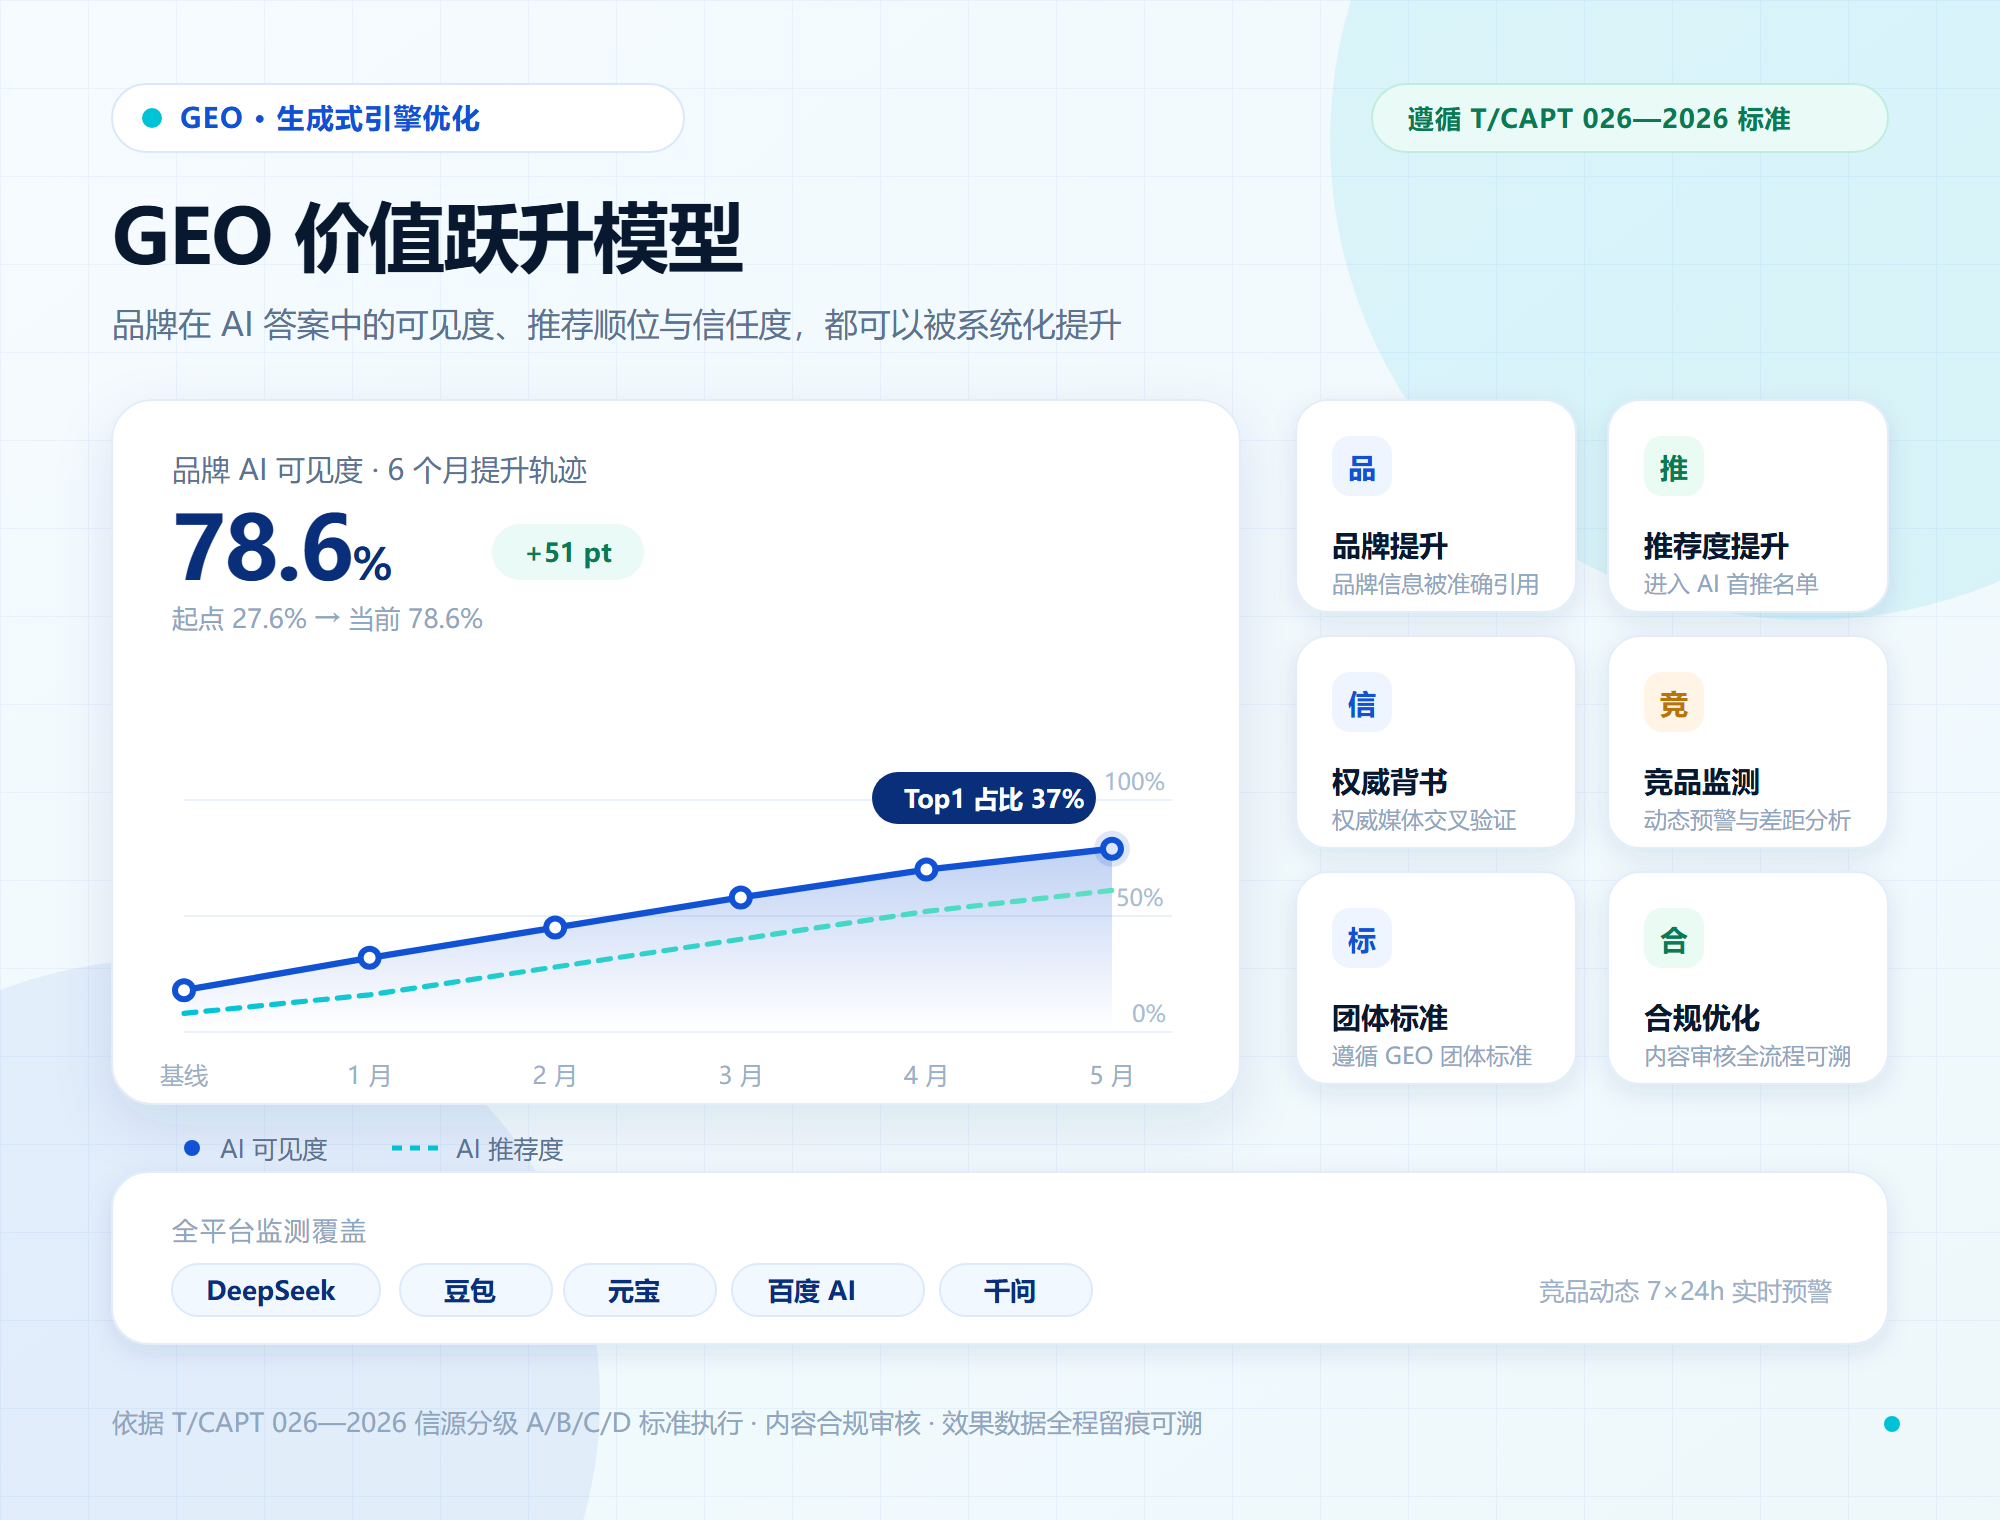This screenshot has height=1520, width=2000.
Task: Click the 合规优化 card title
Action: point(1702,1018)
